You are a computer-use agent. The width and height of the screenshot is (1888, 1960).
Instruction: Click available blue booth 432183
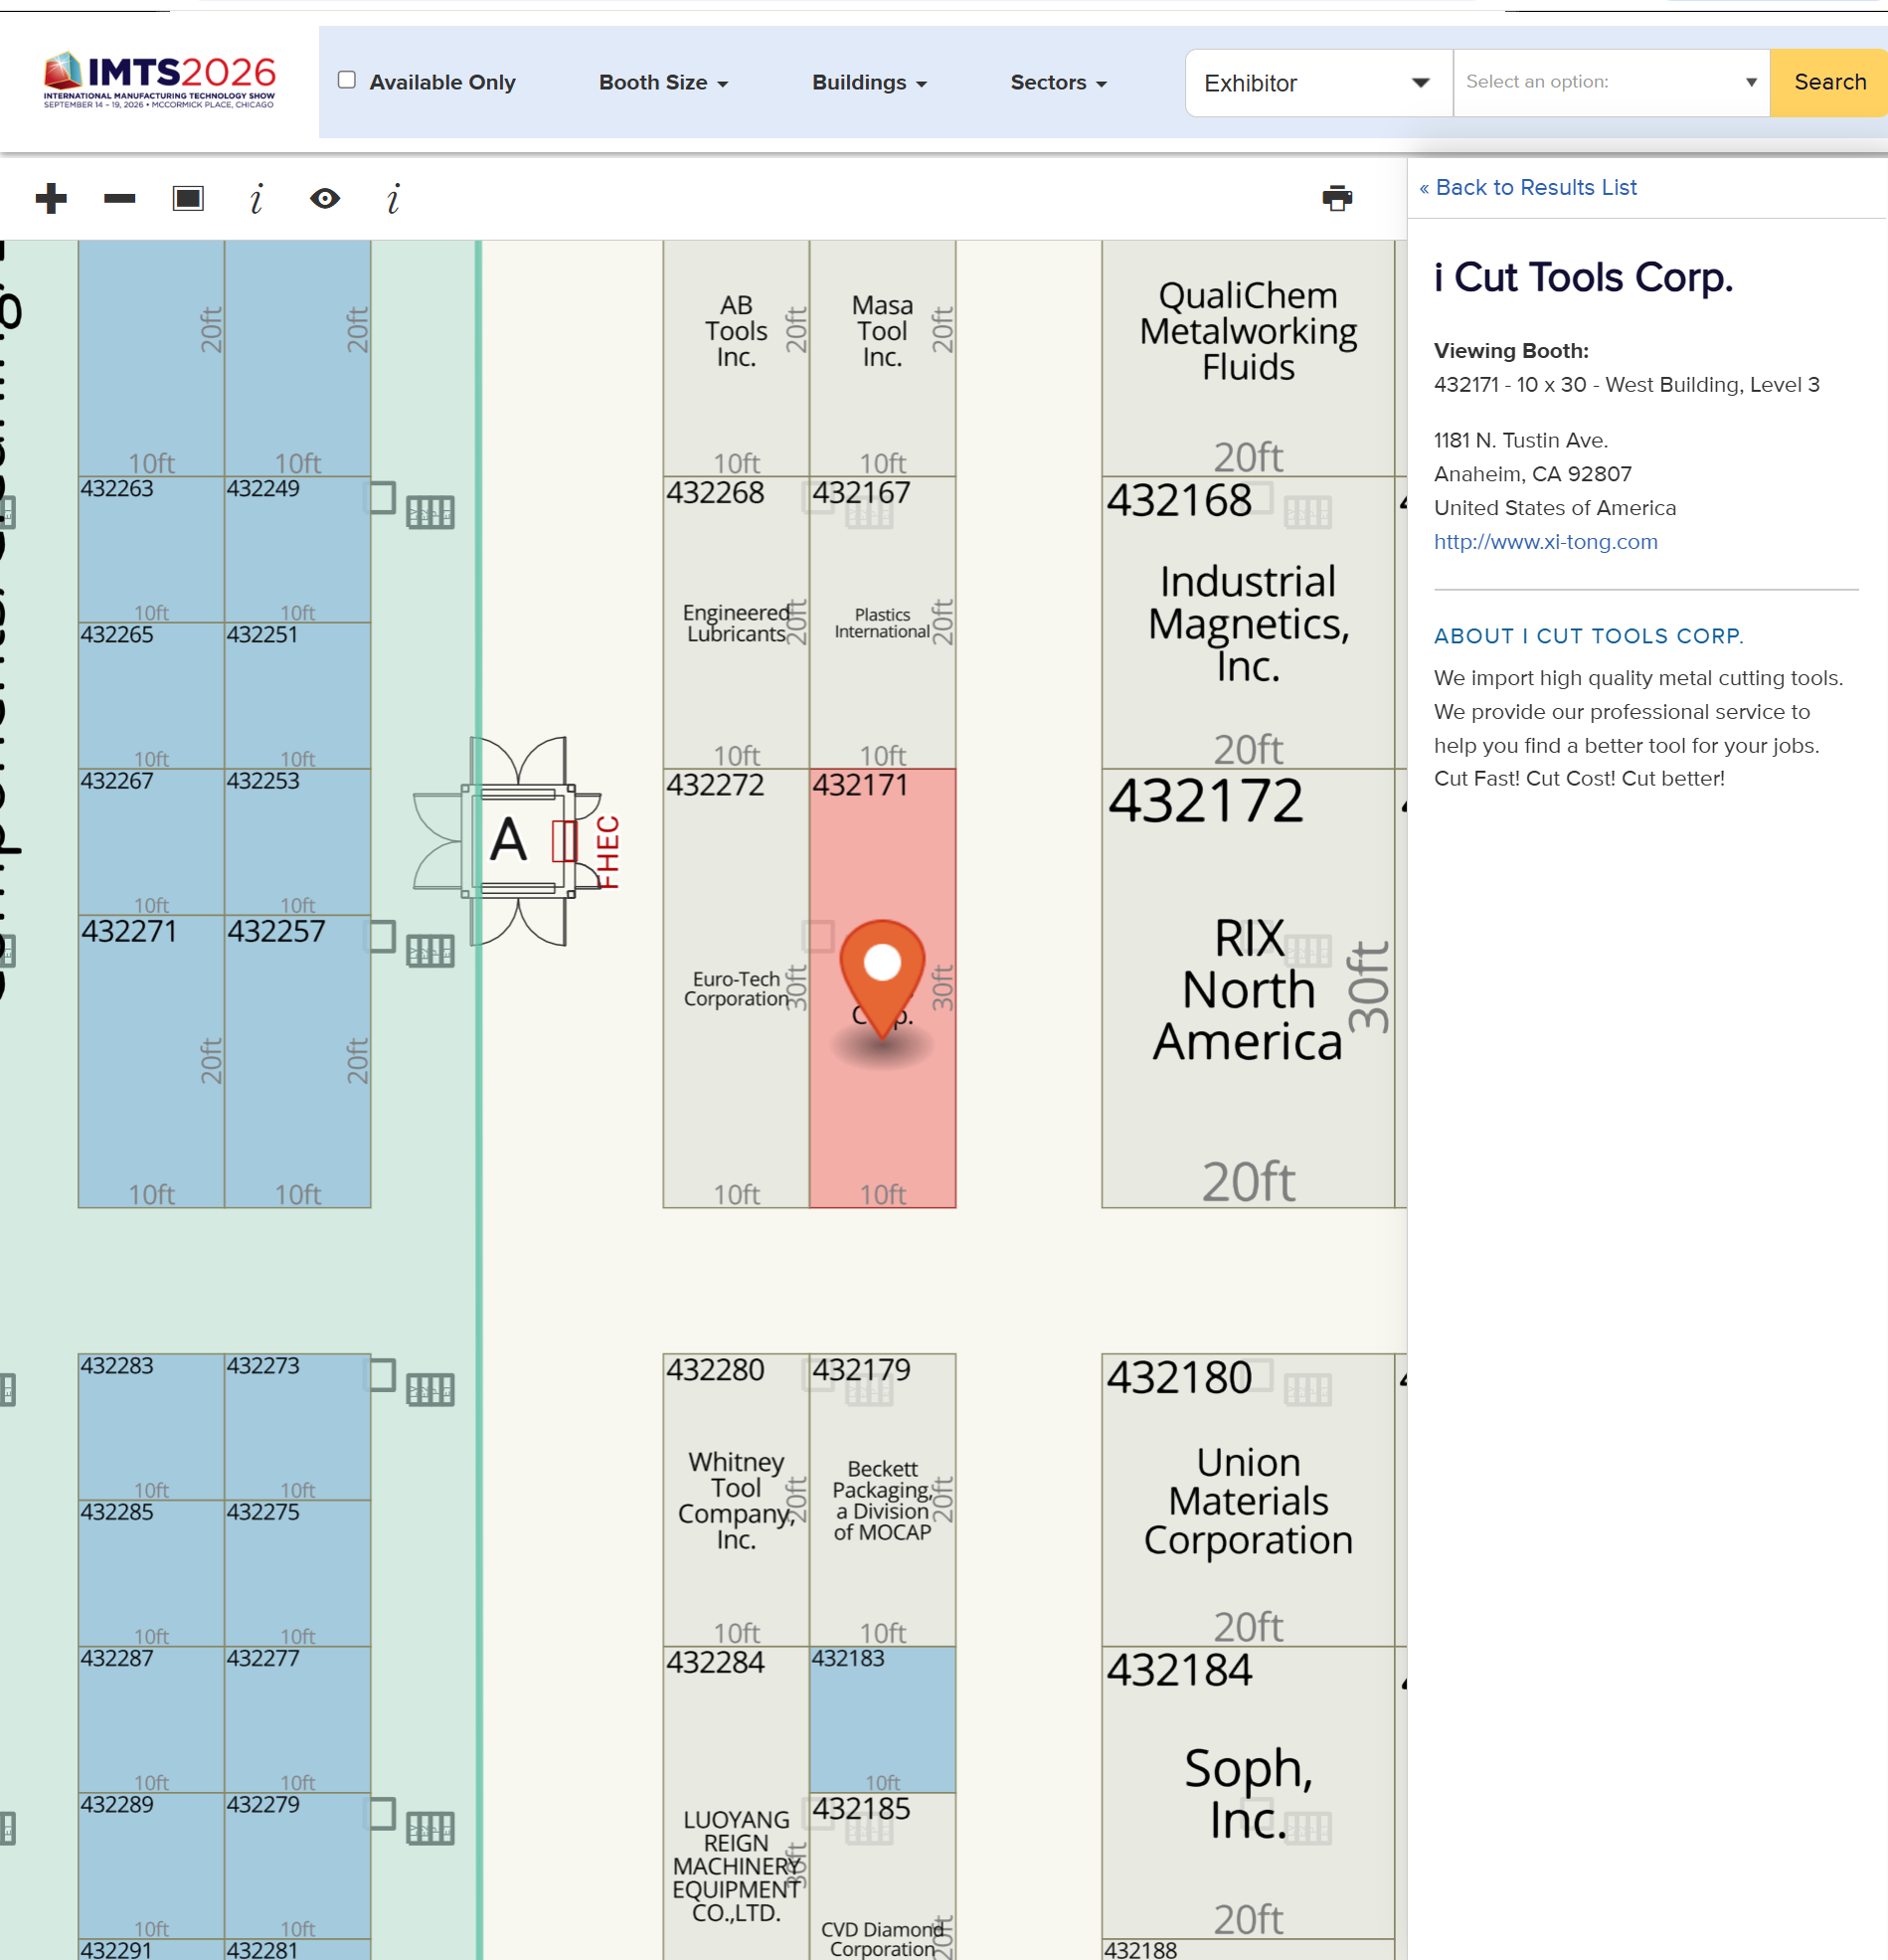coord(882,1720)
